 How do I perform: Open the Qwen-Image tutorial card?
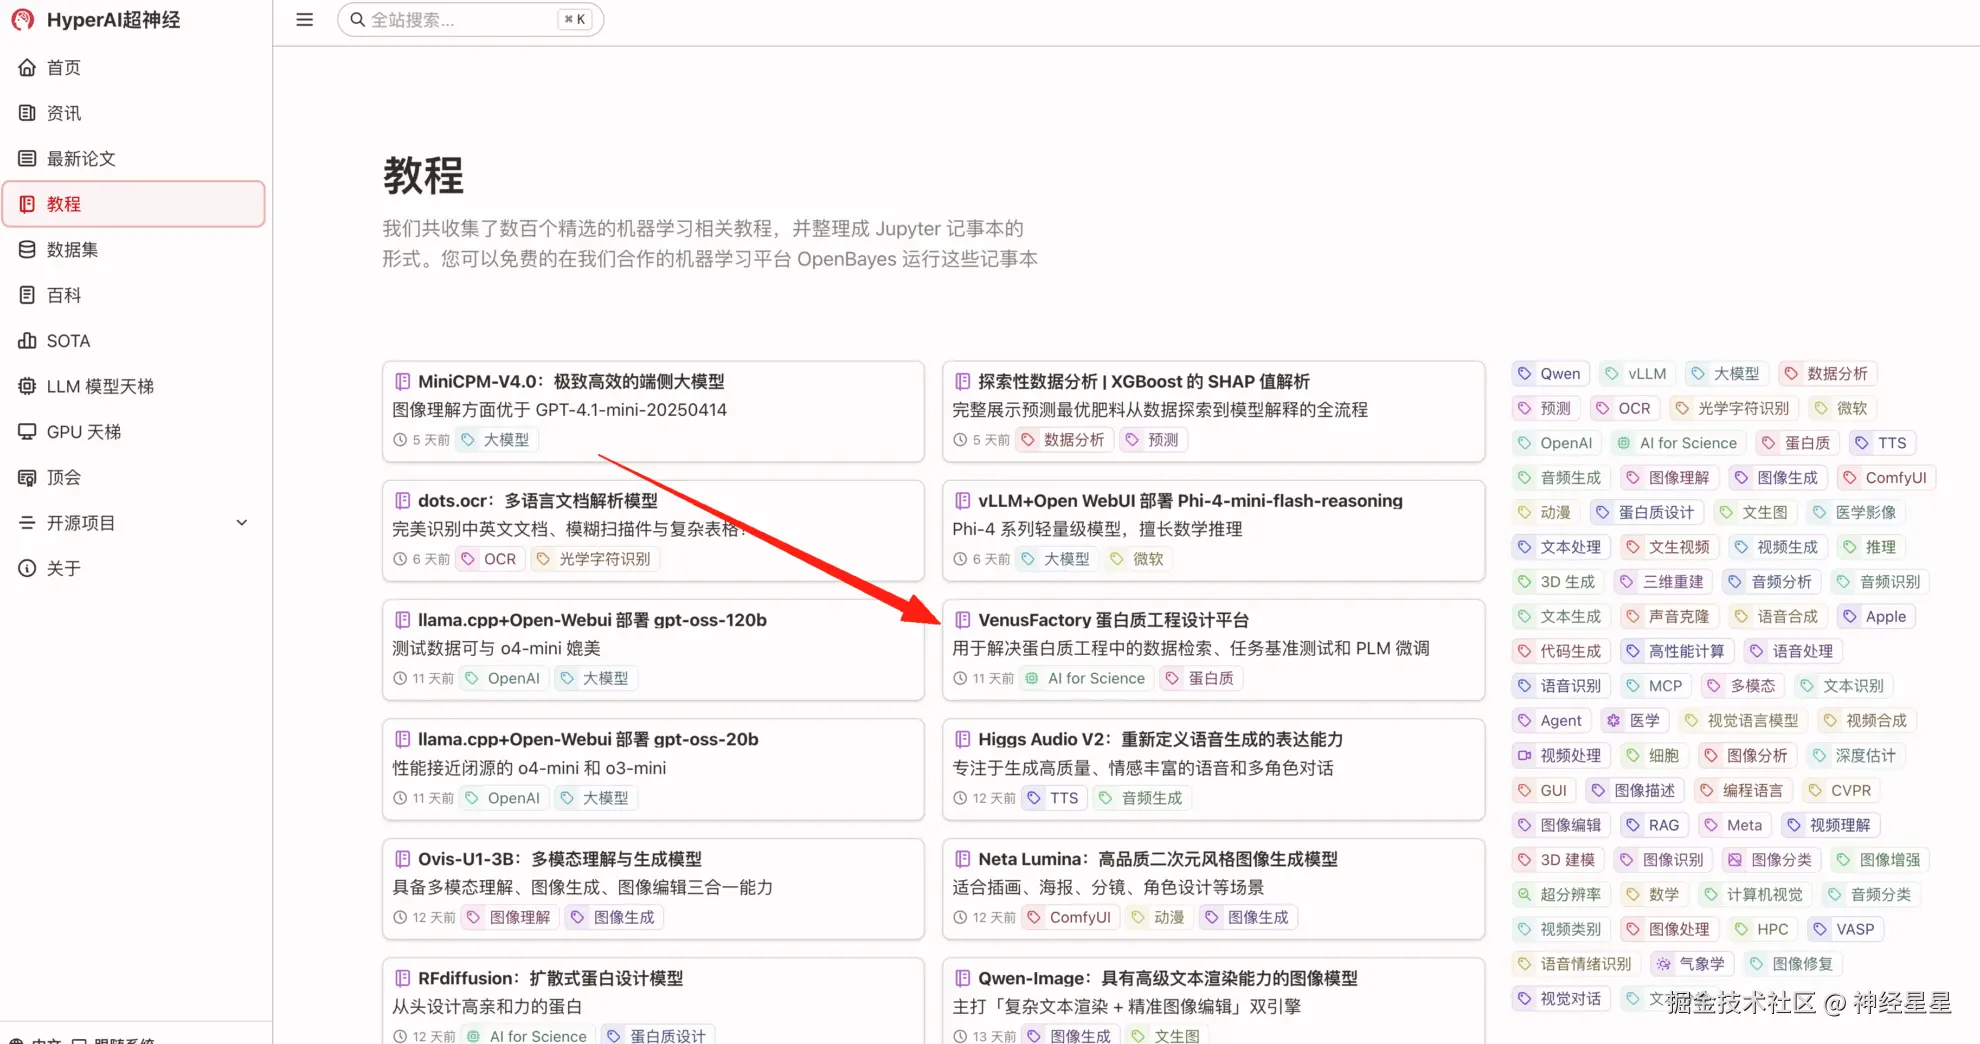(x=1212, y=1000)
